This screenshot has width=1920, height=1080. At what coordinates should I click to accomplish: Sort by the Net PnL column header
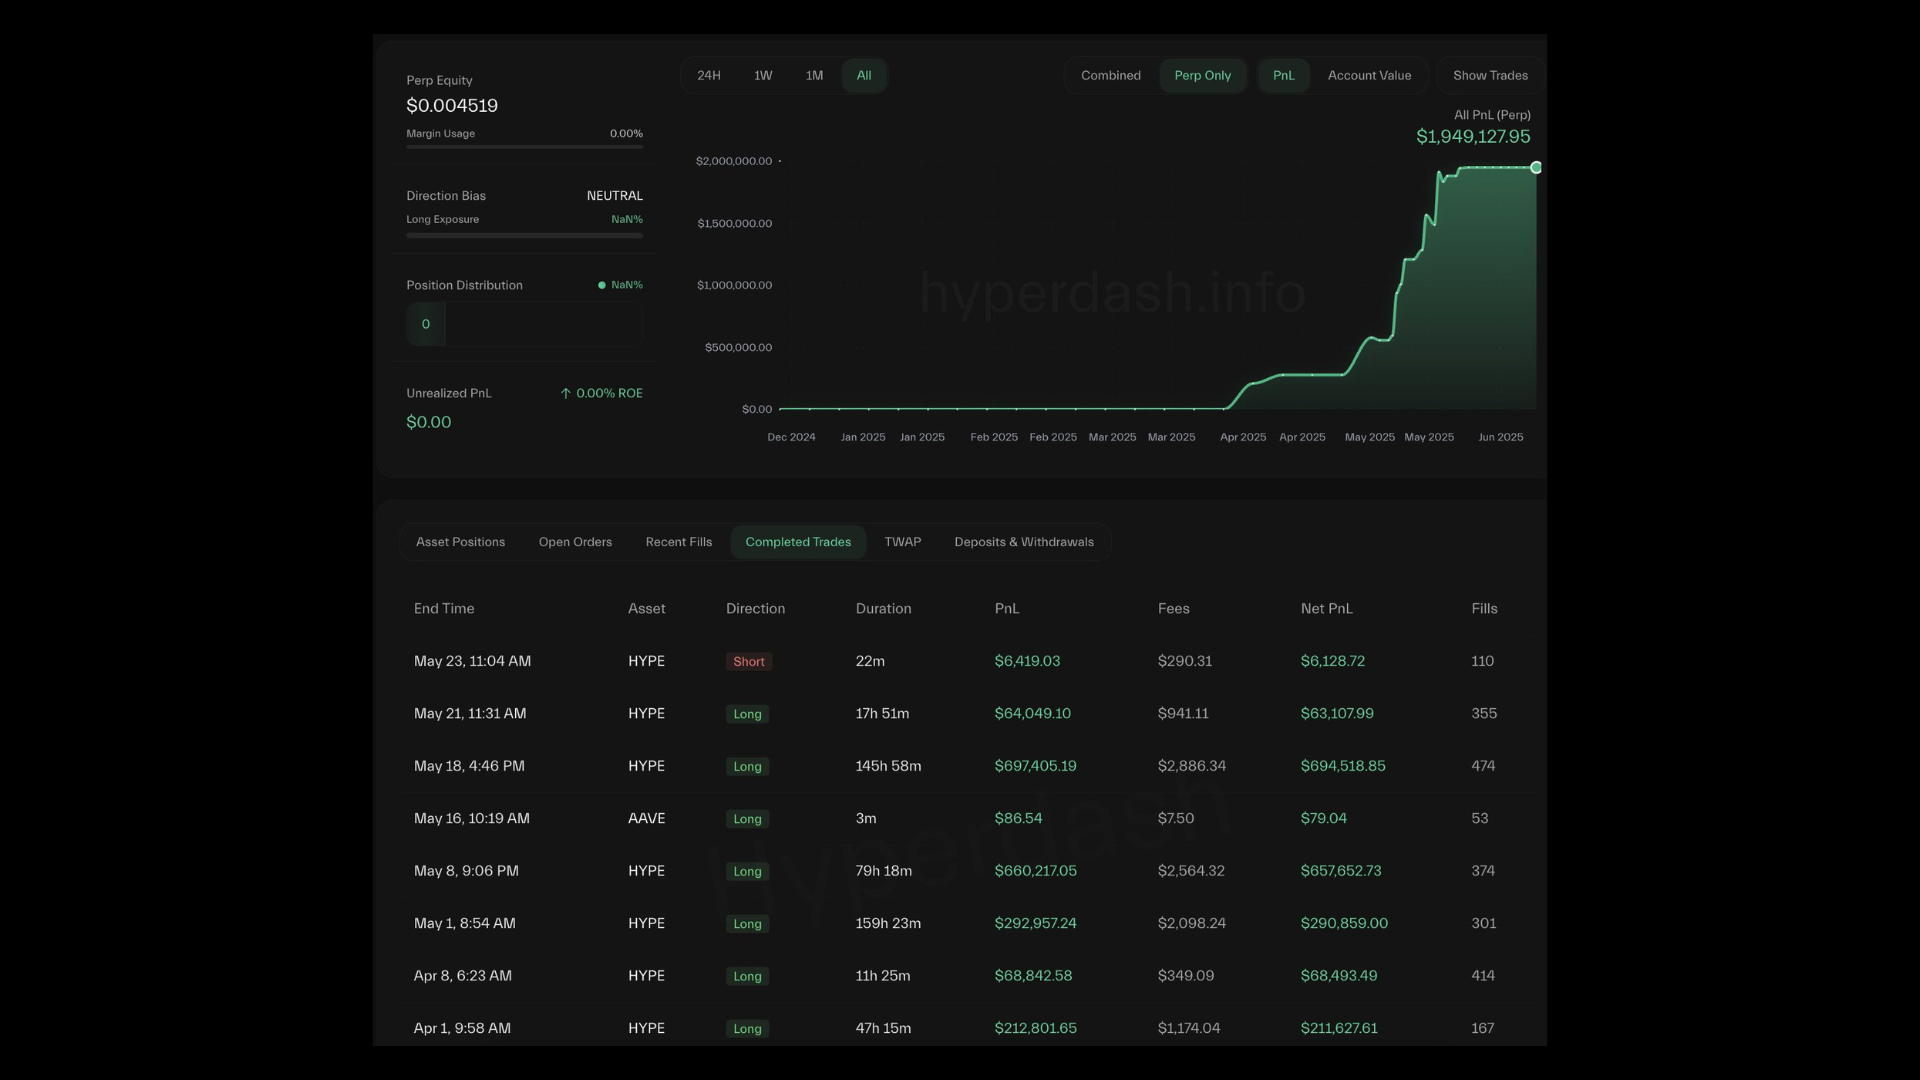tap(1326, 609)
